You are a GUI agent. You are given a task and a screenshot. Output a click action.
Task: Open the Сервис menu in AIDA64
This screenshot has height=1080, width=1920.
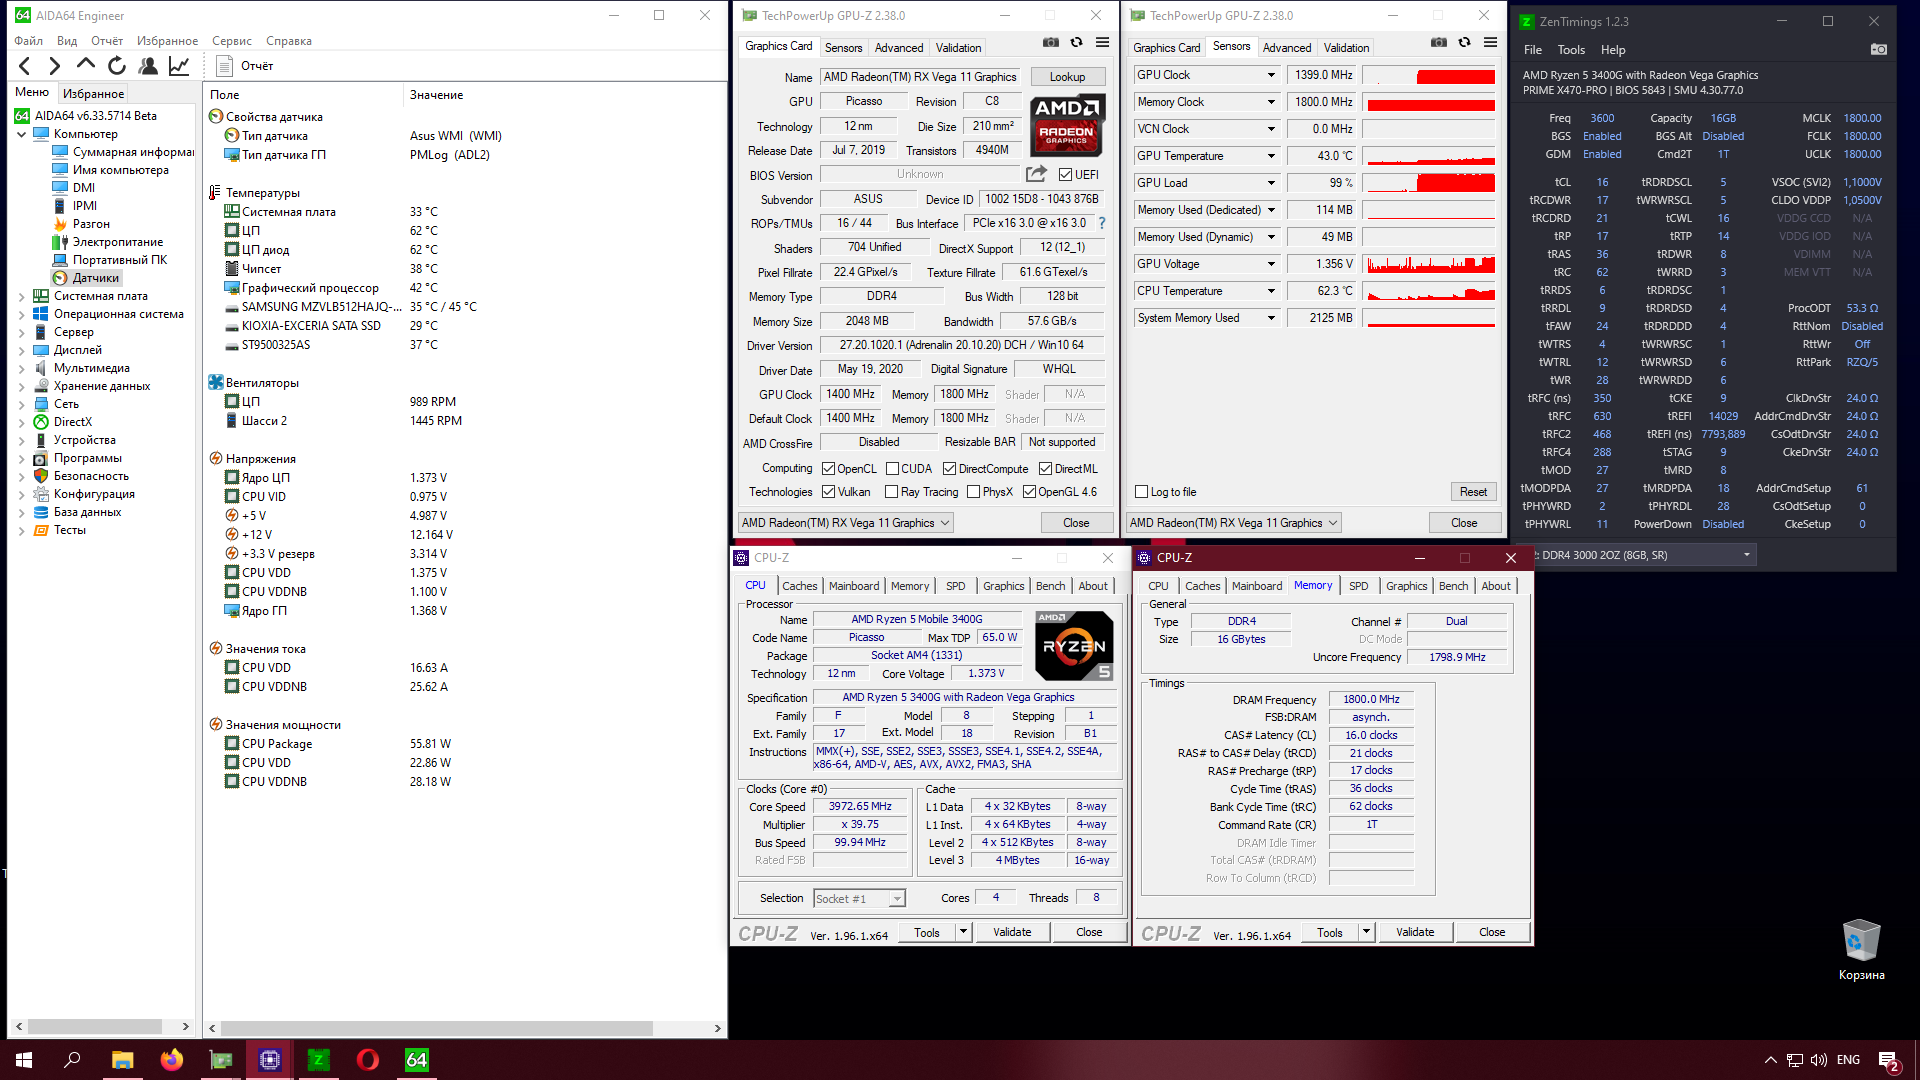point(231,41)
